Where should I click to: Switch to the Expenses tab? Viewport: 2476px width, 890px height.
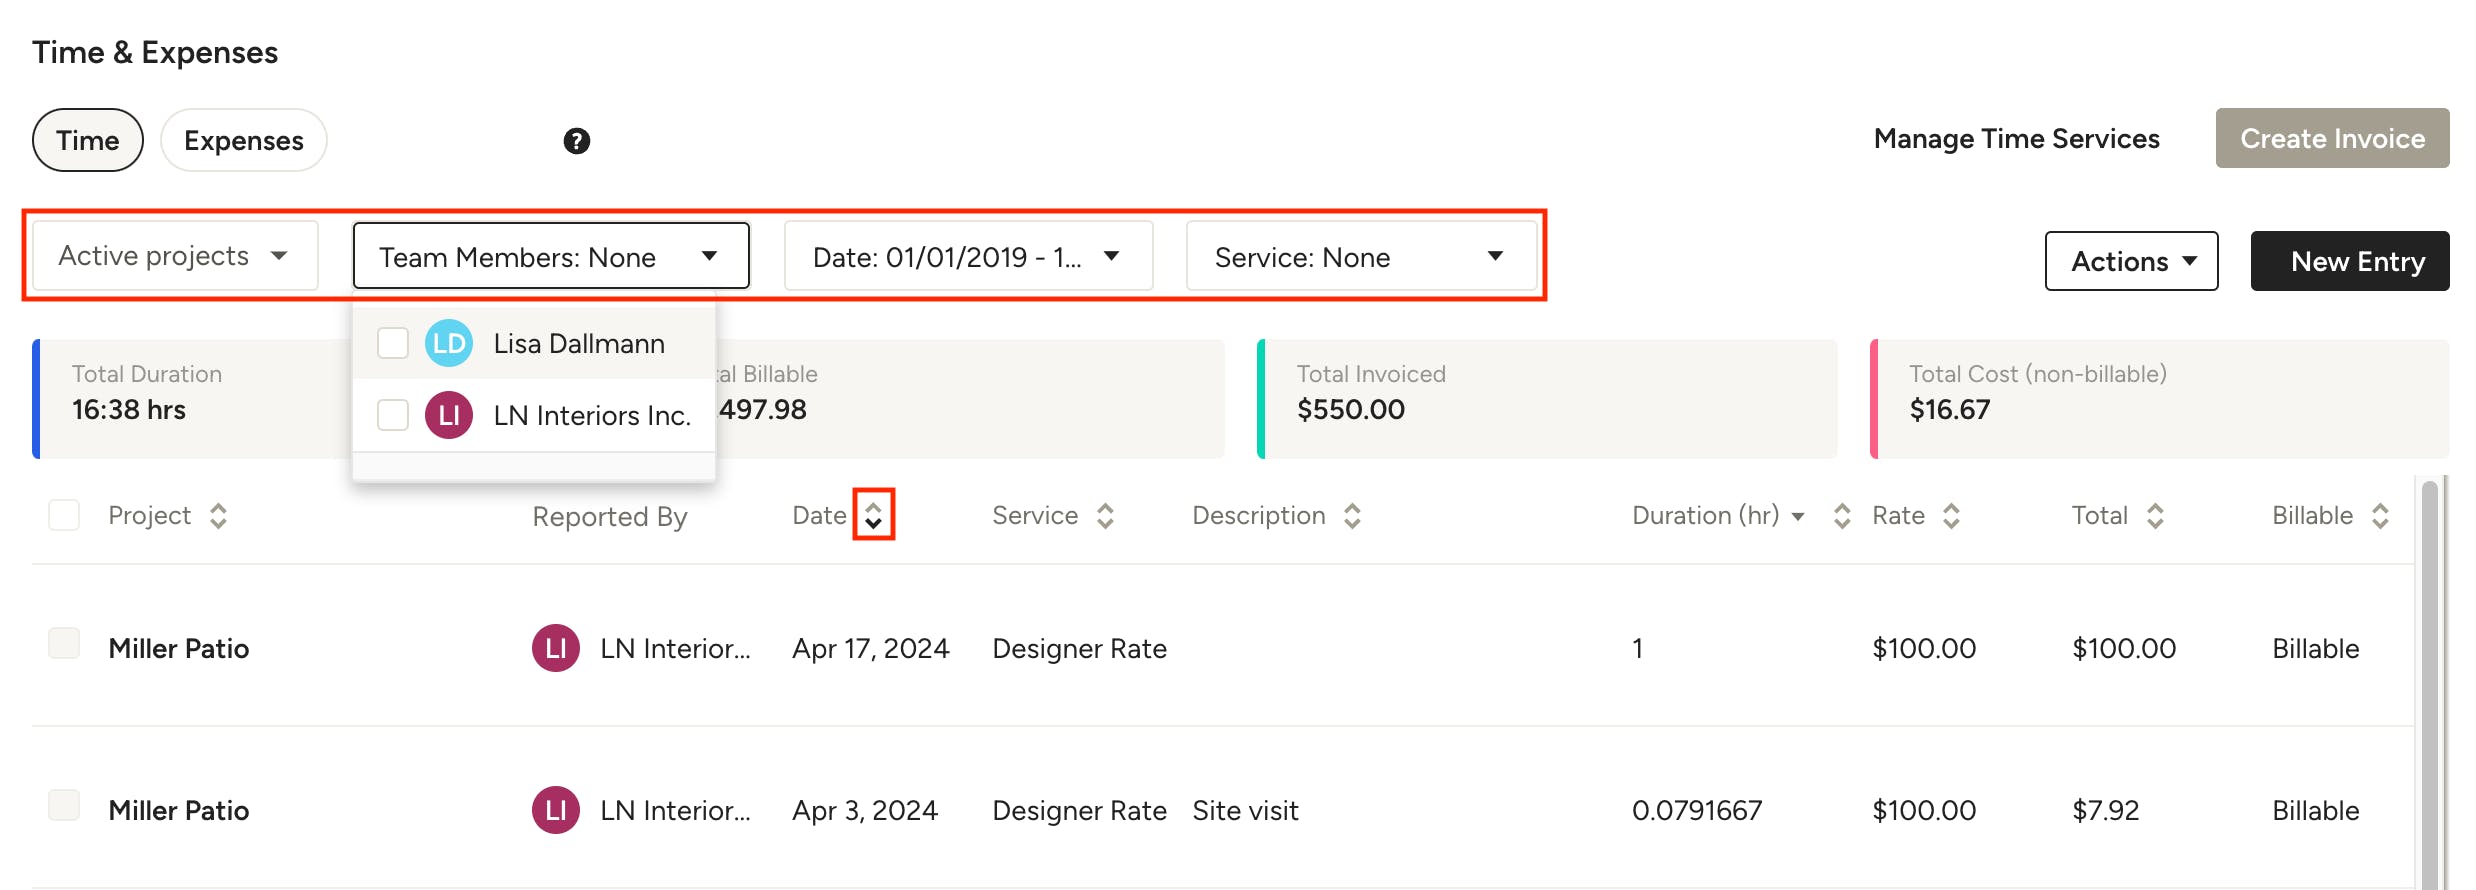(244, 140)
